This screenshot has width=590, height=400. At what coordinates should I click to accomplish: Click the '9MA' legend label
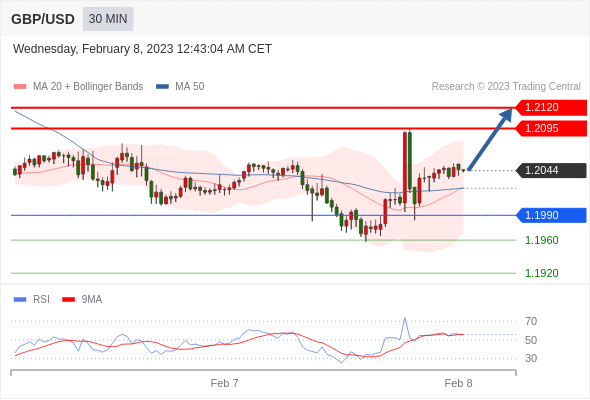pos(92,300)
